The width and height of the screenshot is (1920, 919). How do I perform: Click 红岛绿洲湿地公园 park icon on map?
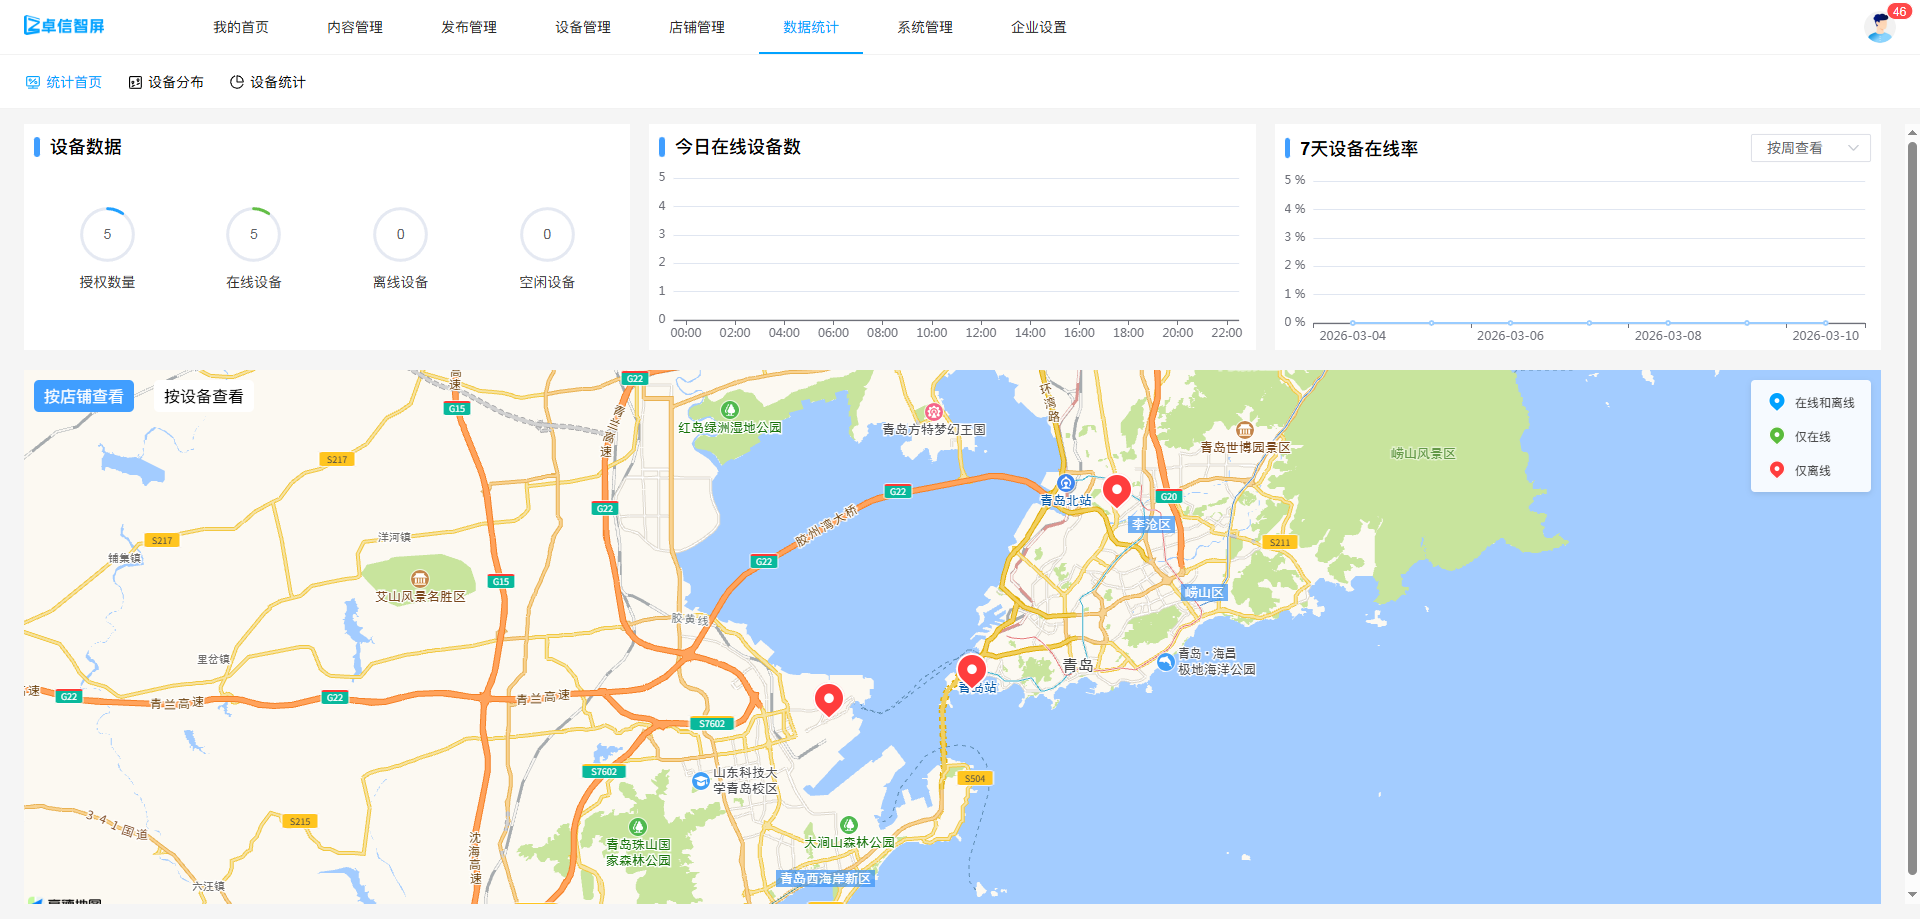coord(730,410)
